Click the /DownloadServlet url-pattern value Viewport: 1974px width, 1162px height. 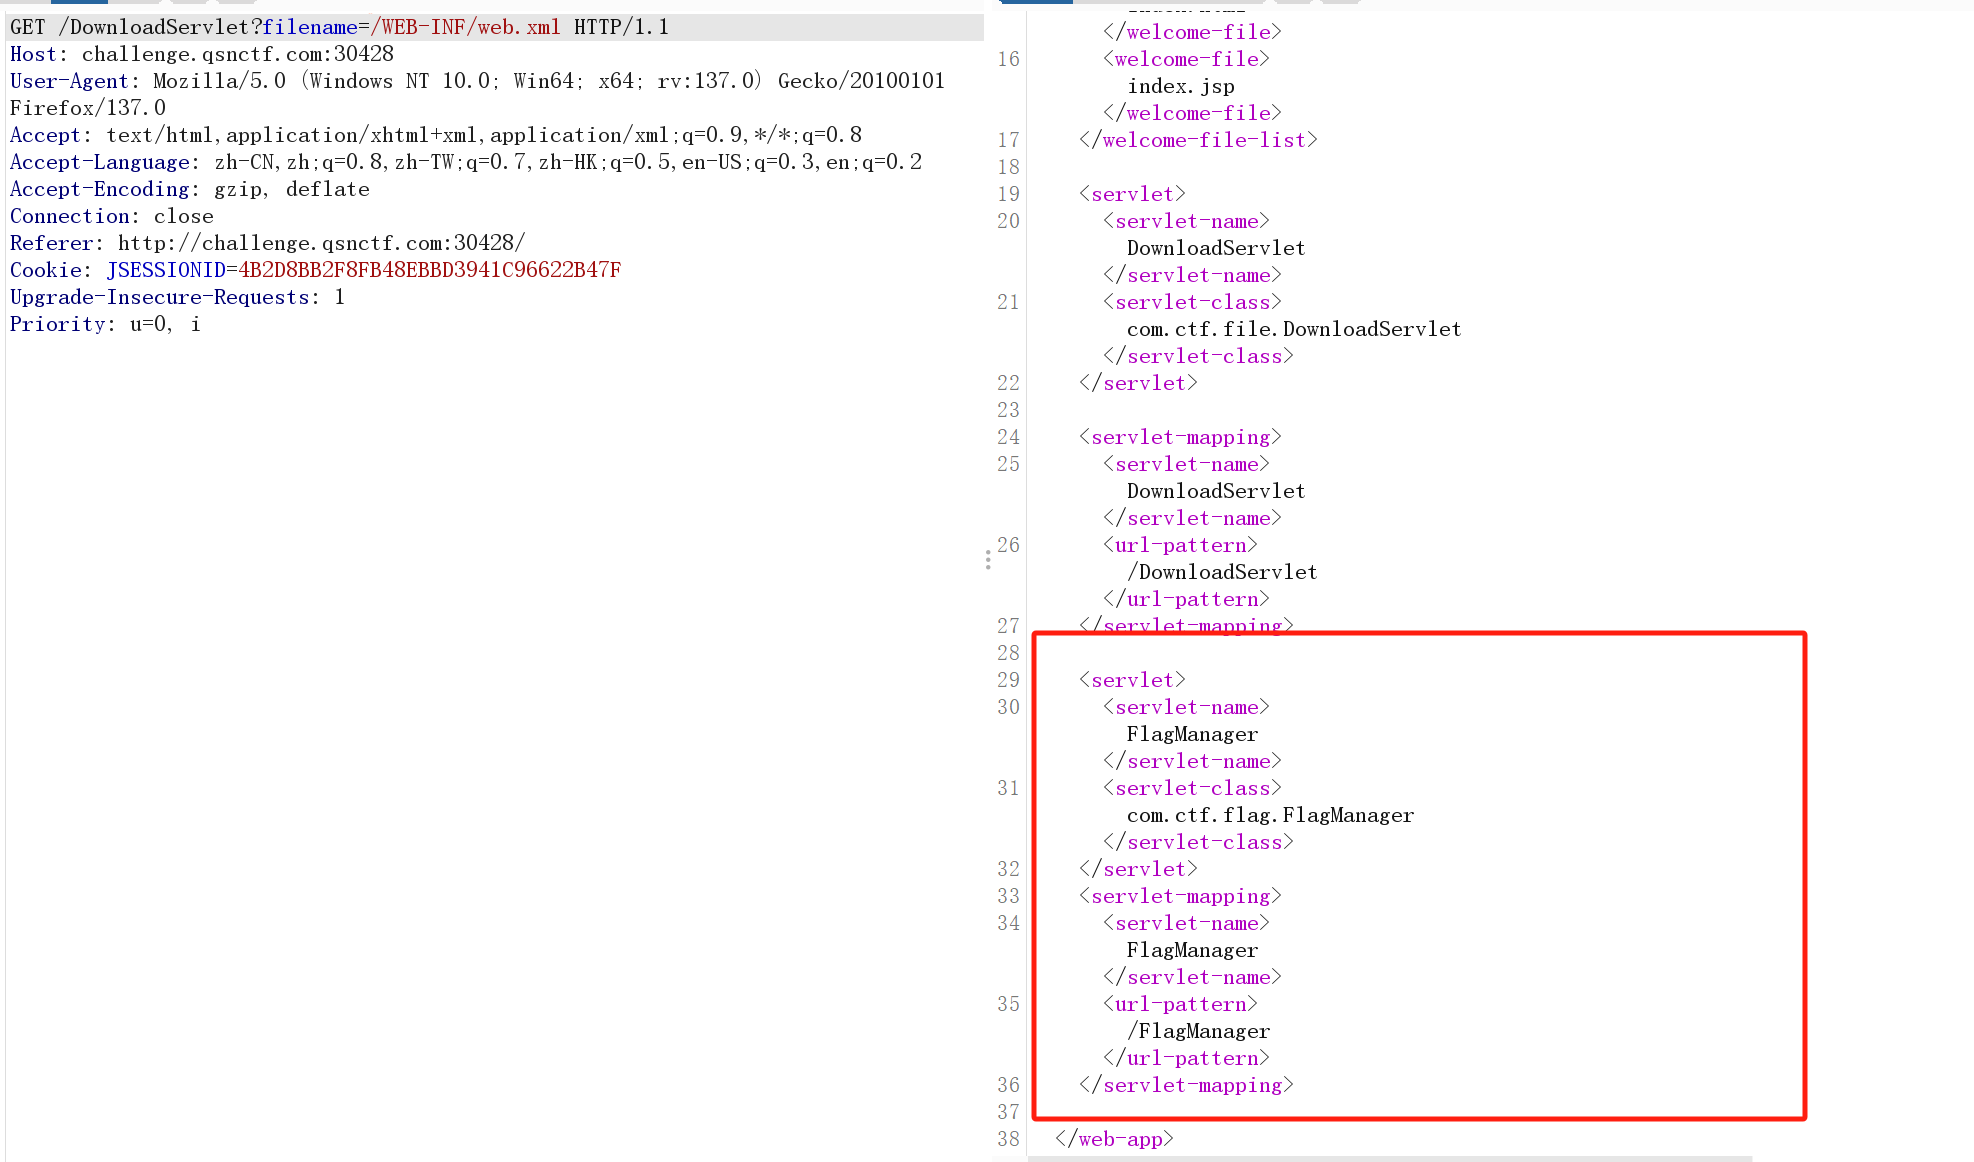[1221, 572]
